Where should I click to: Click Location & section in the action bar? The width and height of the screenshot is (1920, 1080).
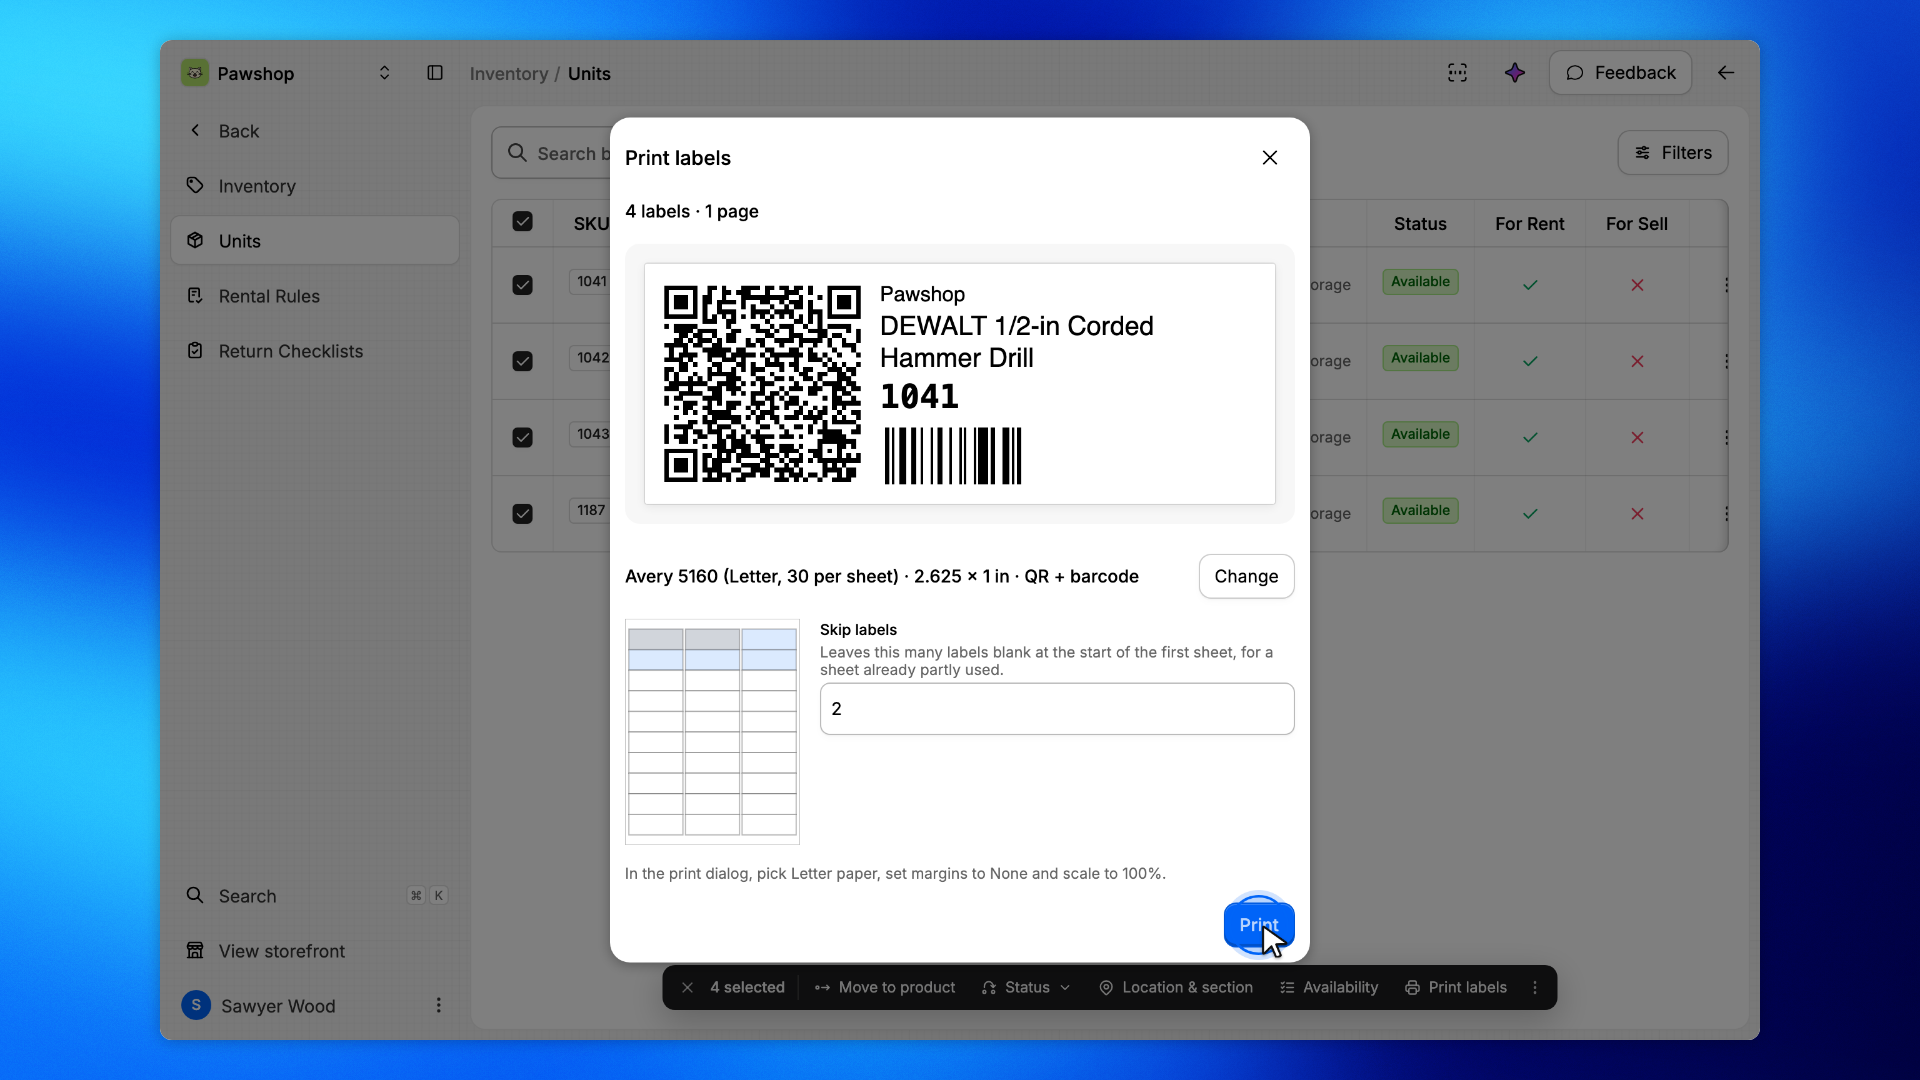[1176, 988]
